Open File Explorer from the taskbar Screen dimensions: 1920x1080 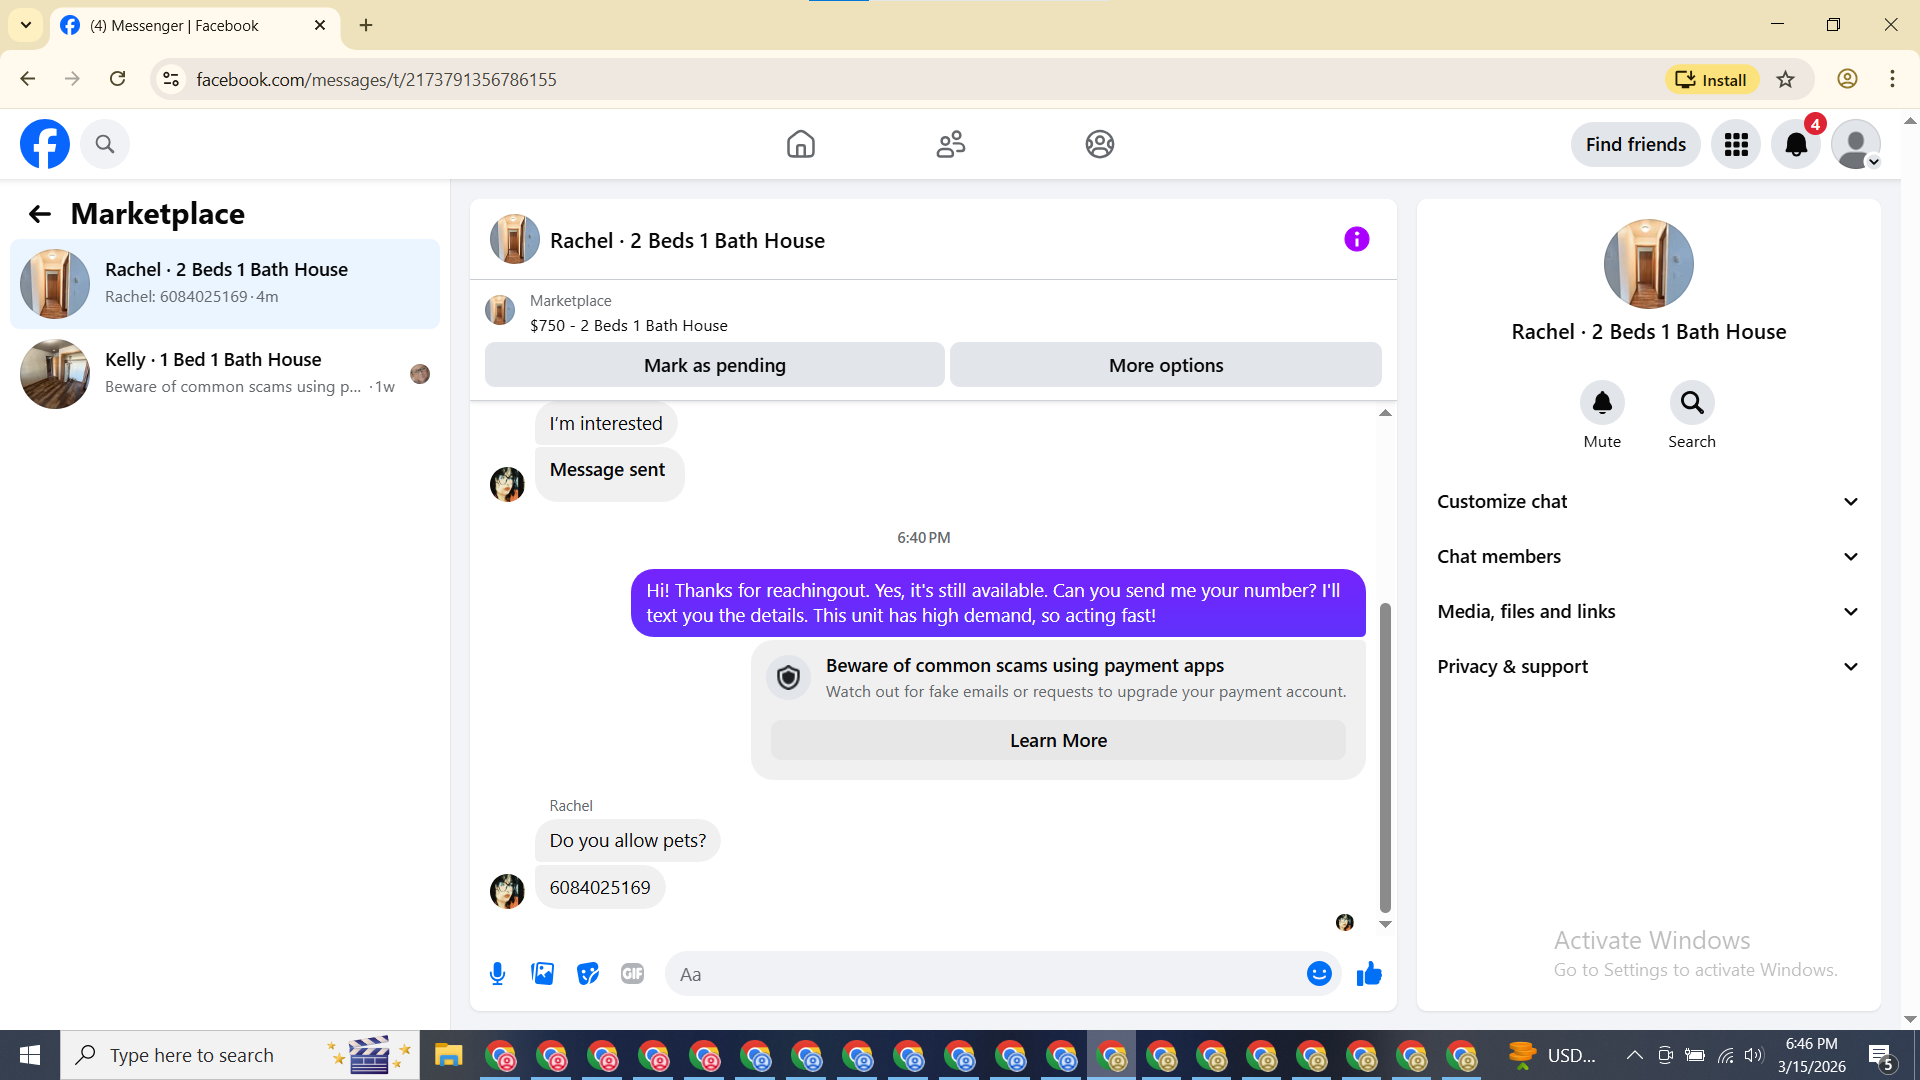[448, 1055]
